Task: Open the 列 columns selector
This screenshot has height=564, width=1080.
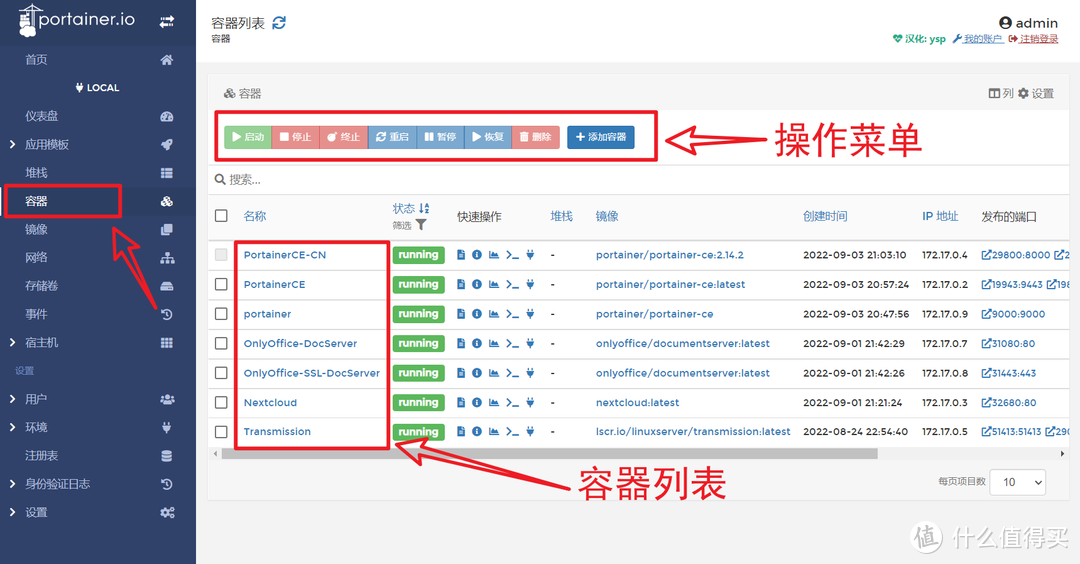Action: click(1001, 93)
